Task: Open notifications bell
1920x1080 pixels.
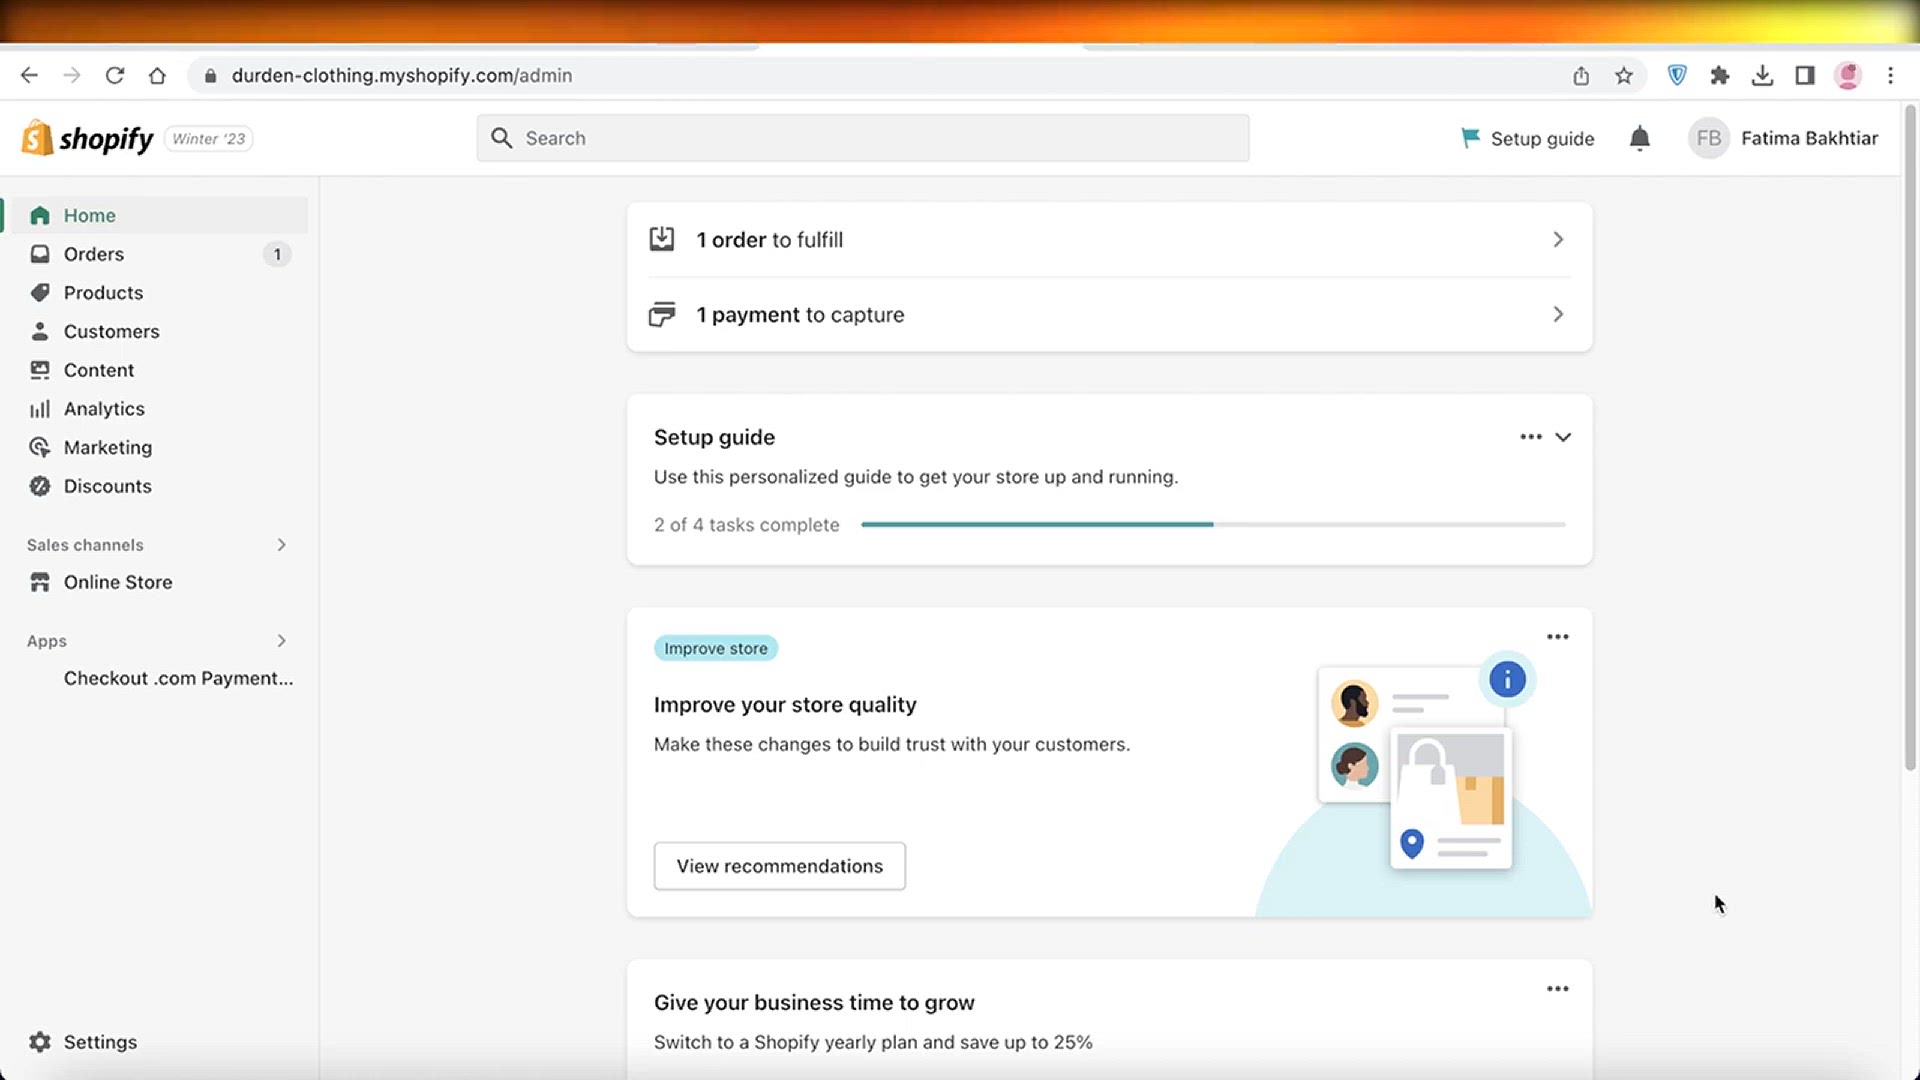Action: pyautogui.click(x=1640, y=138)
